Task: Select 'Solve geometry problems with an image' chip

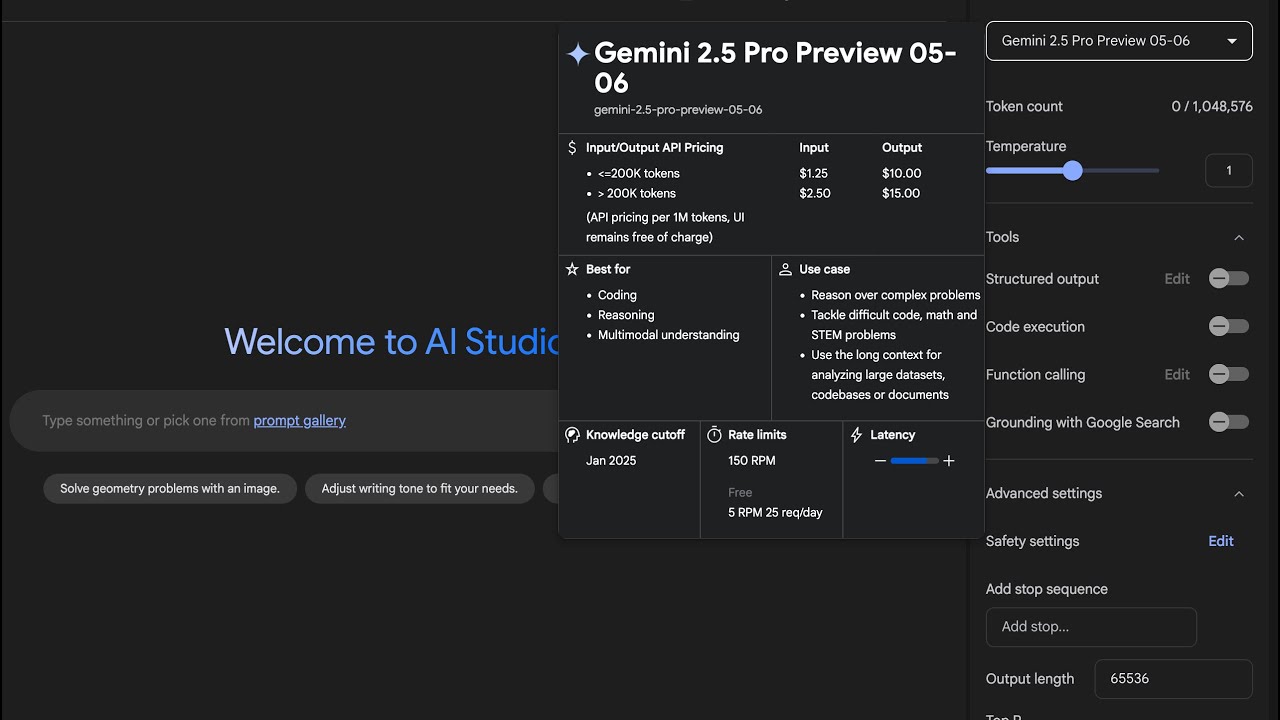Action: click(170, 489)
